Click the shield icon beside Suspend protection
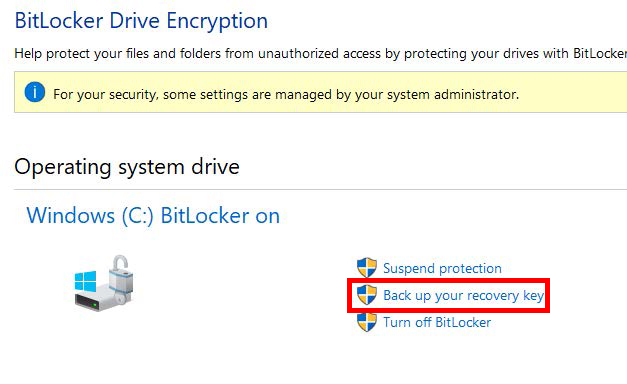Screen dimensions: 627x384 367,268
